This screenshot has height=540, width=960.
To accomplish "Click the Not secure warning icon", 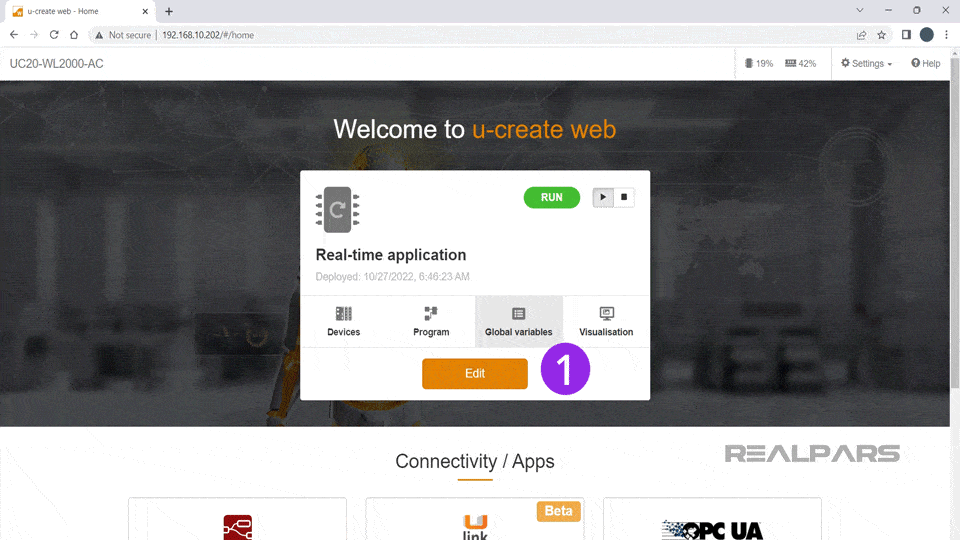I will coord(99,35).
